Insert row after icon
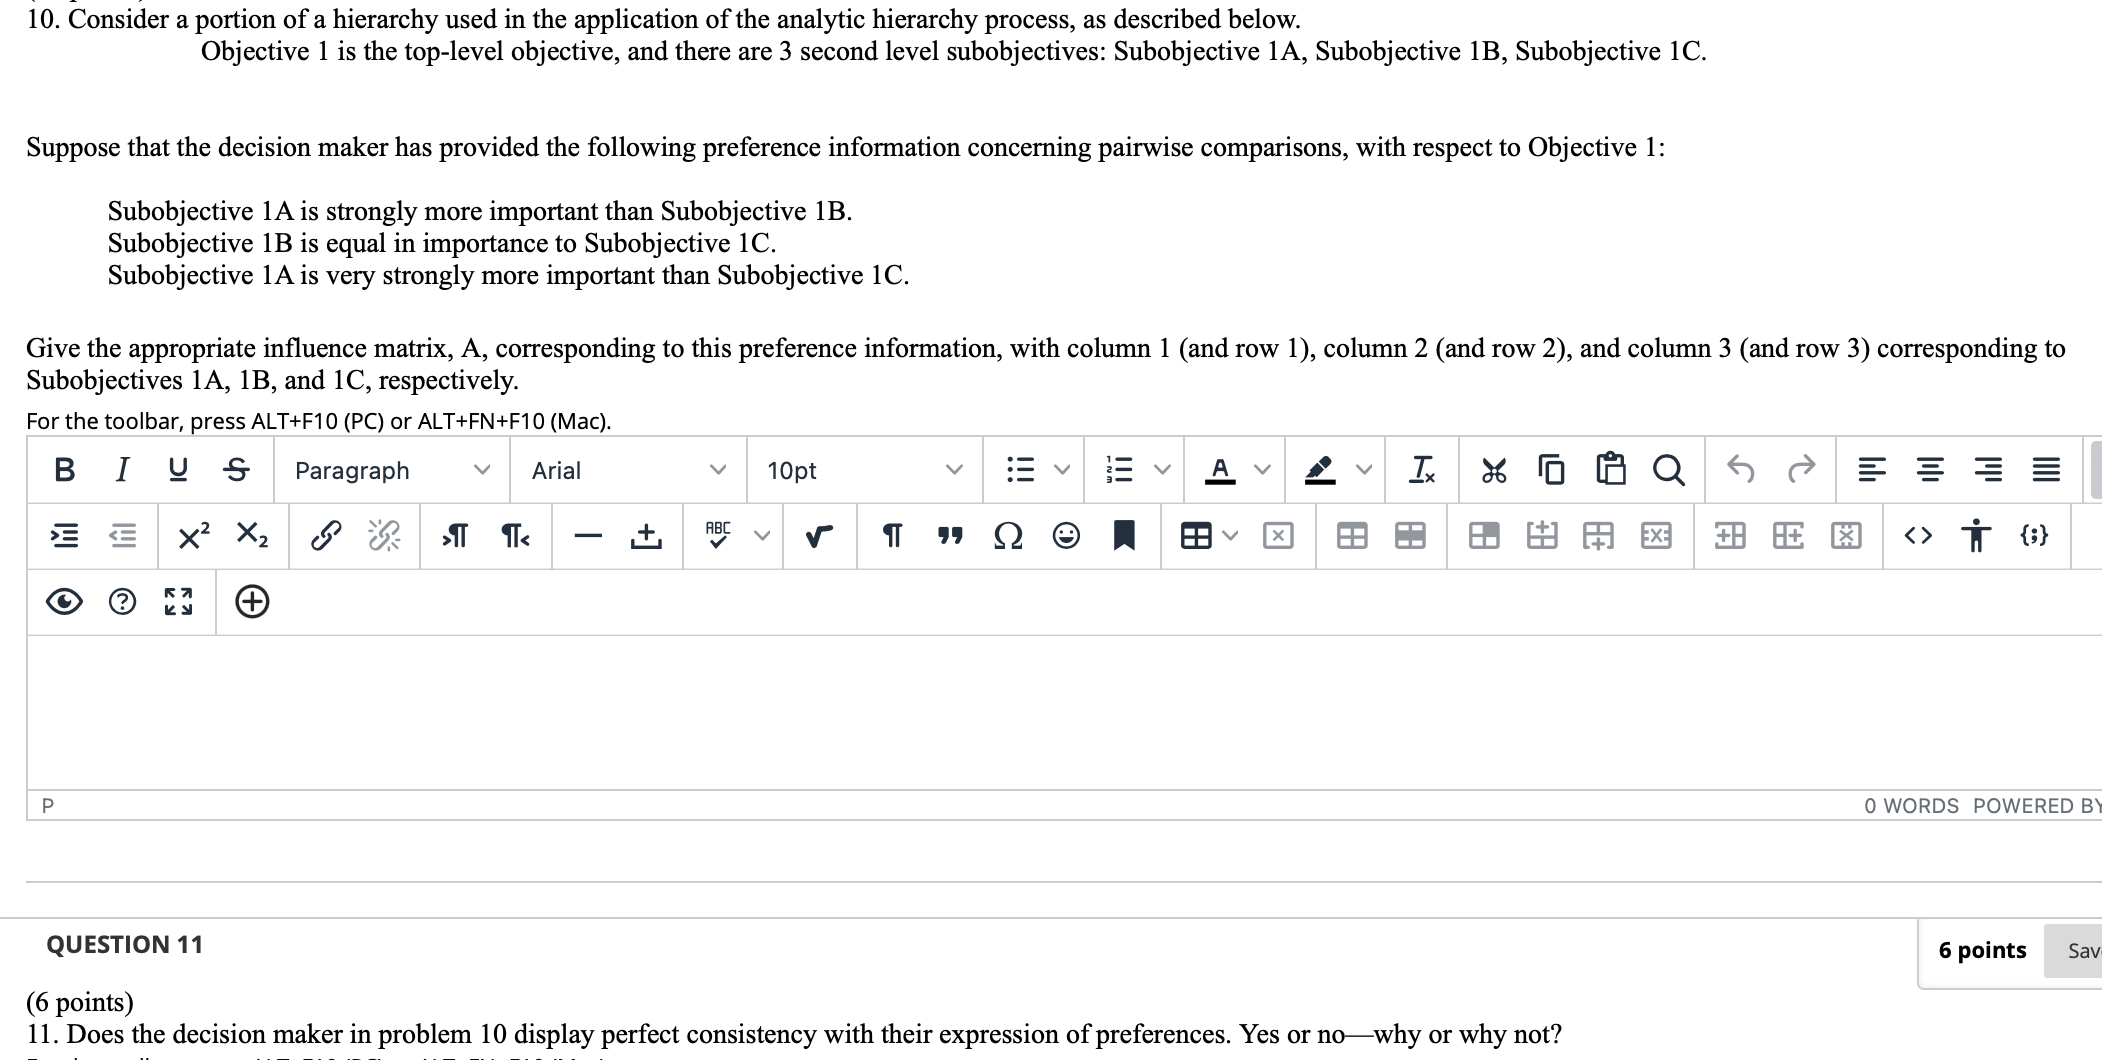The width and height of the screenshot is (2102, 1060). (1599, 537)
